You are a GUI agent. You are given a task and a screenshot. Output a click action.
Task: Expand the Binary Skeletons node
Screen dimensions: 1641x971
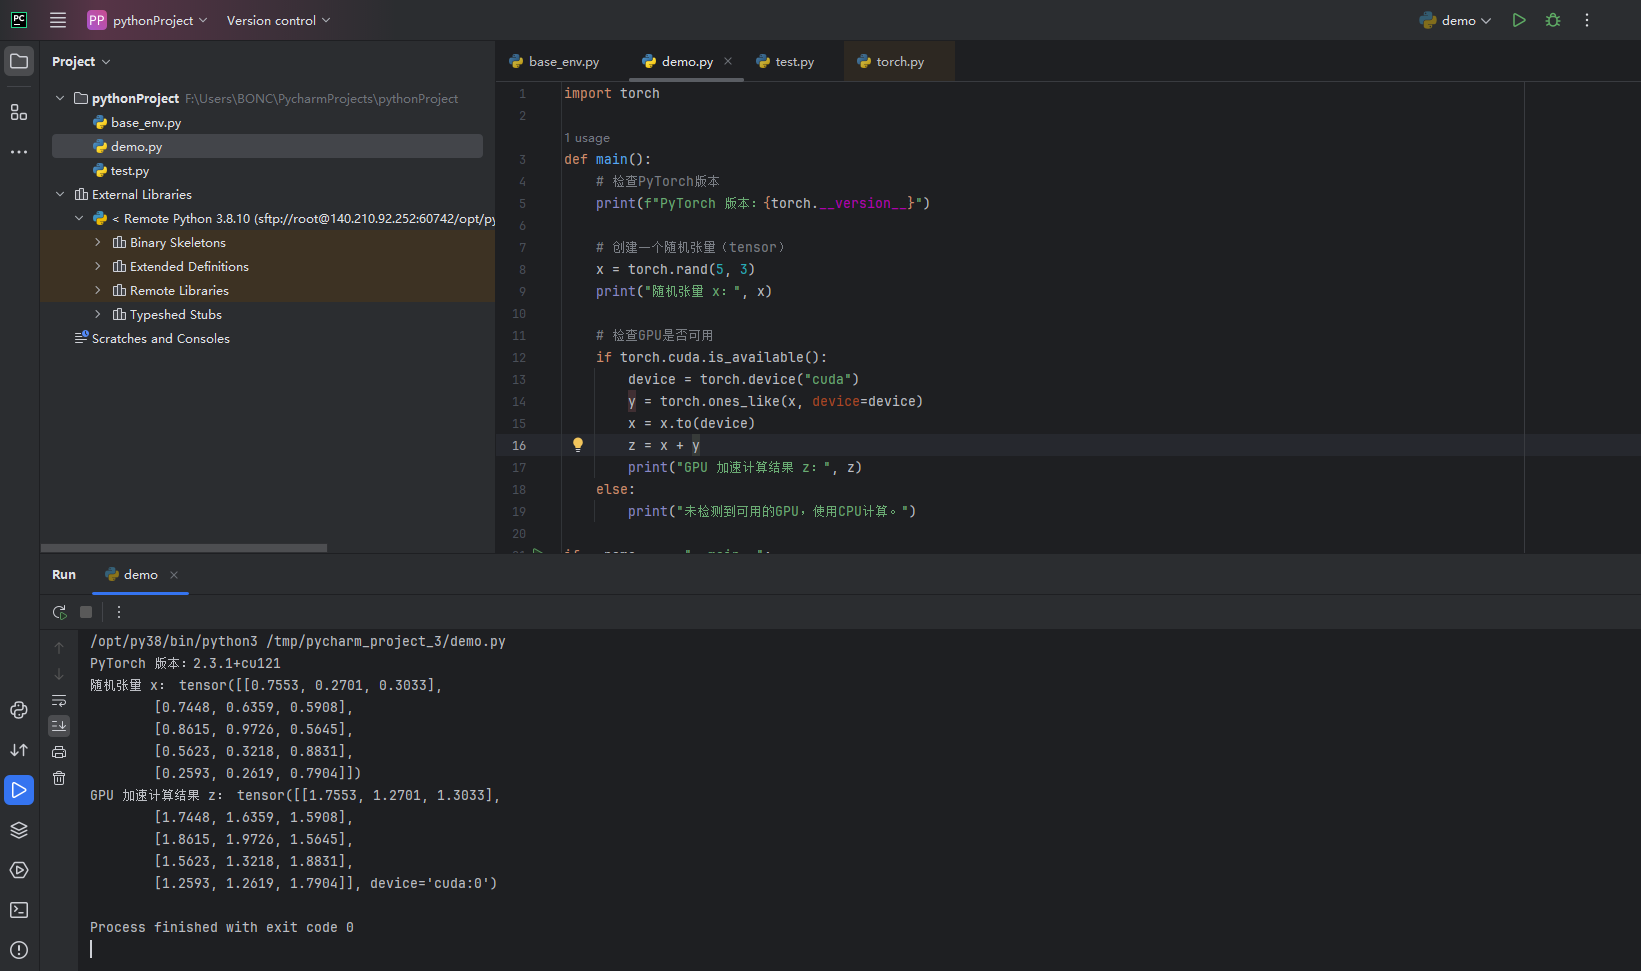click(x=98, y=242)
